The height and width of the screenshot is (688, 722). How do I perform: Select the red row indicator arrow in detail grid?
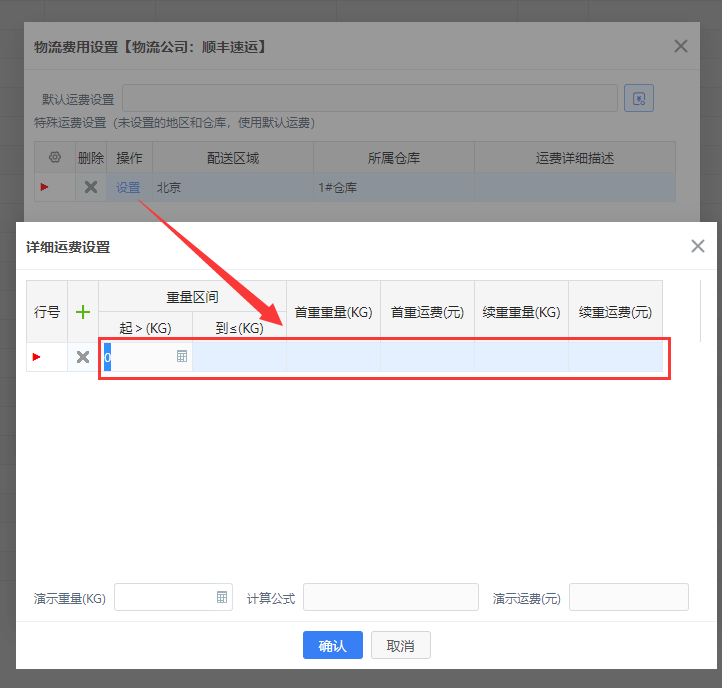coord(36,357)
